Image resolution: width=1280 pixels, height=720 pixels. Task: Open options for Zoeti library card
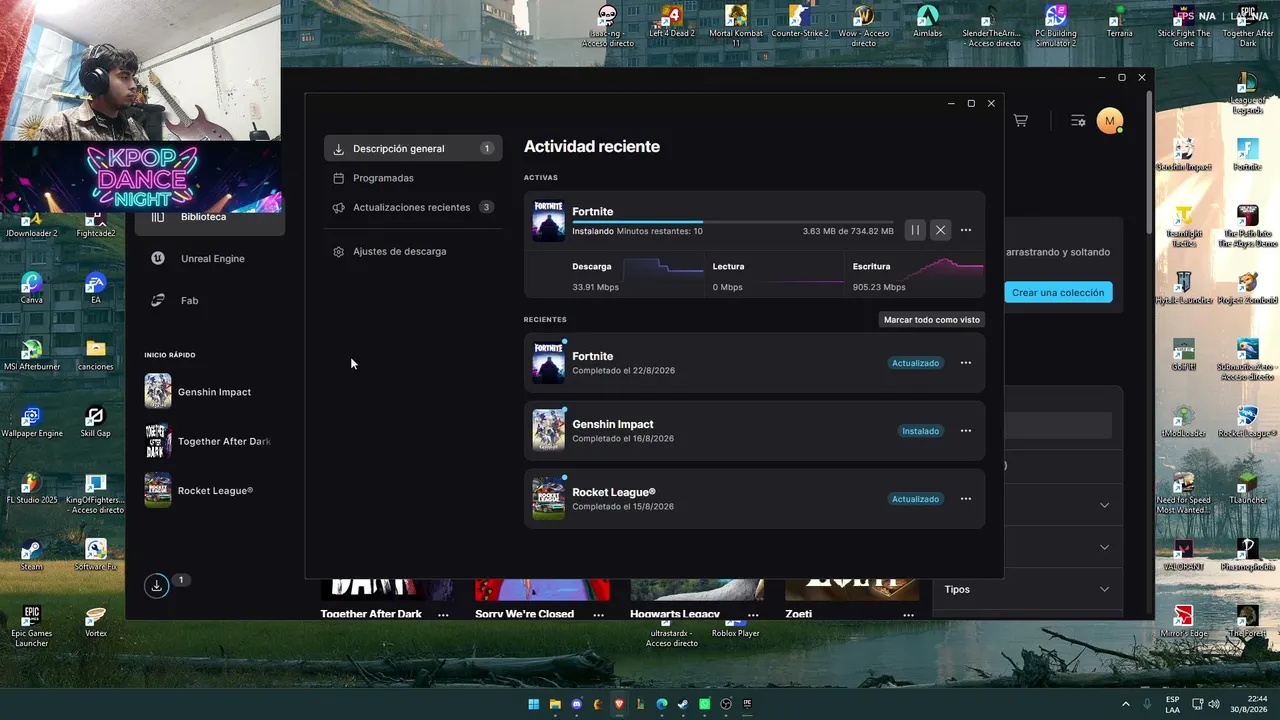[907, 614]
